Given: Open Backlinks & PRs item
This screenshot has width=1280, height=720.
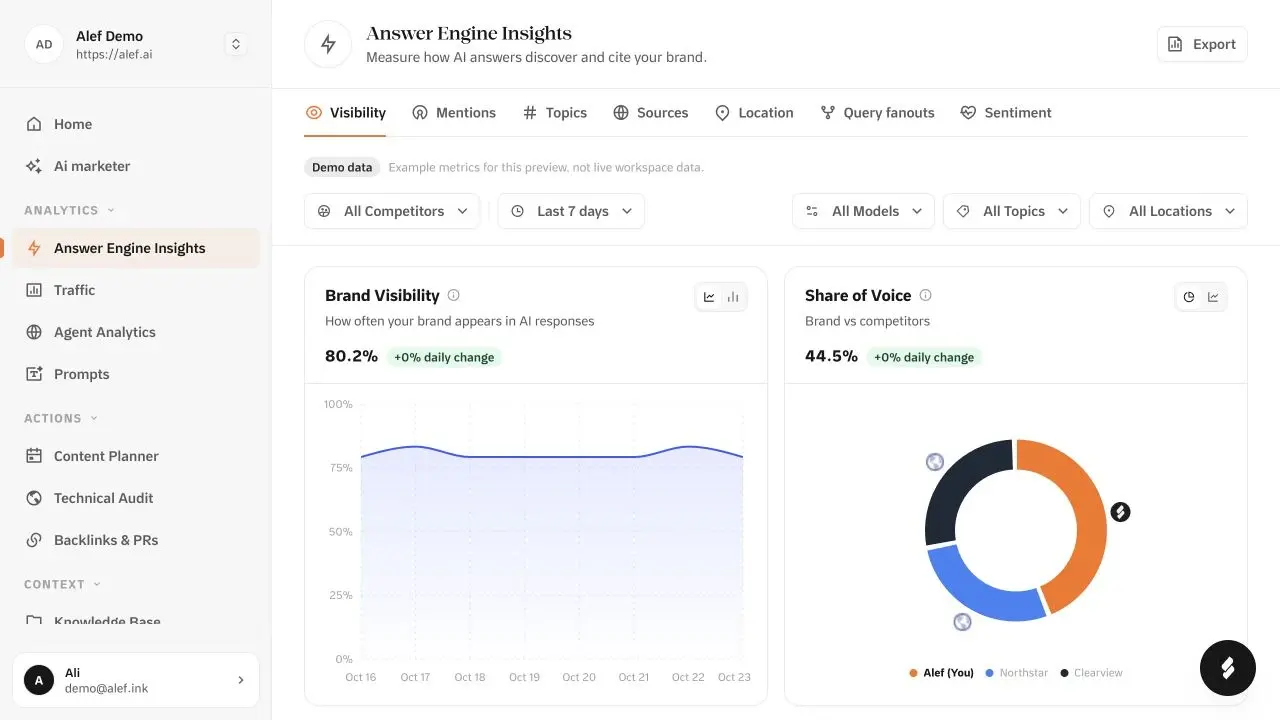Looking at the screenshot, I should pos(135,540).
